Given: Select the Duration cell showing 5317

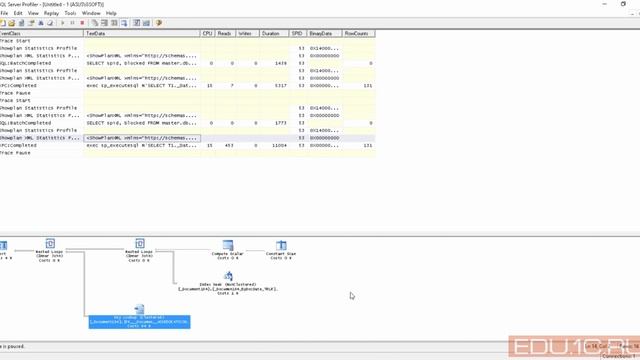Looking at the screenshot, I should (273, 86).
